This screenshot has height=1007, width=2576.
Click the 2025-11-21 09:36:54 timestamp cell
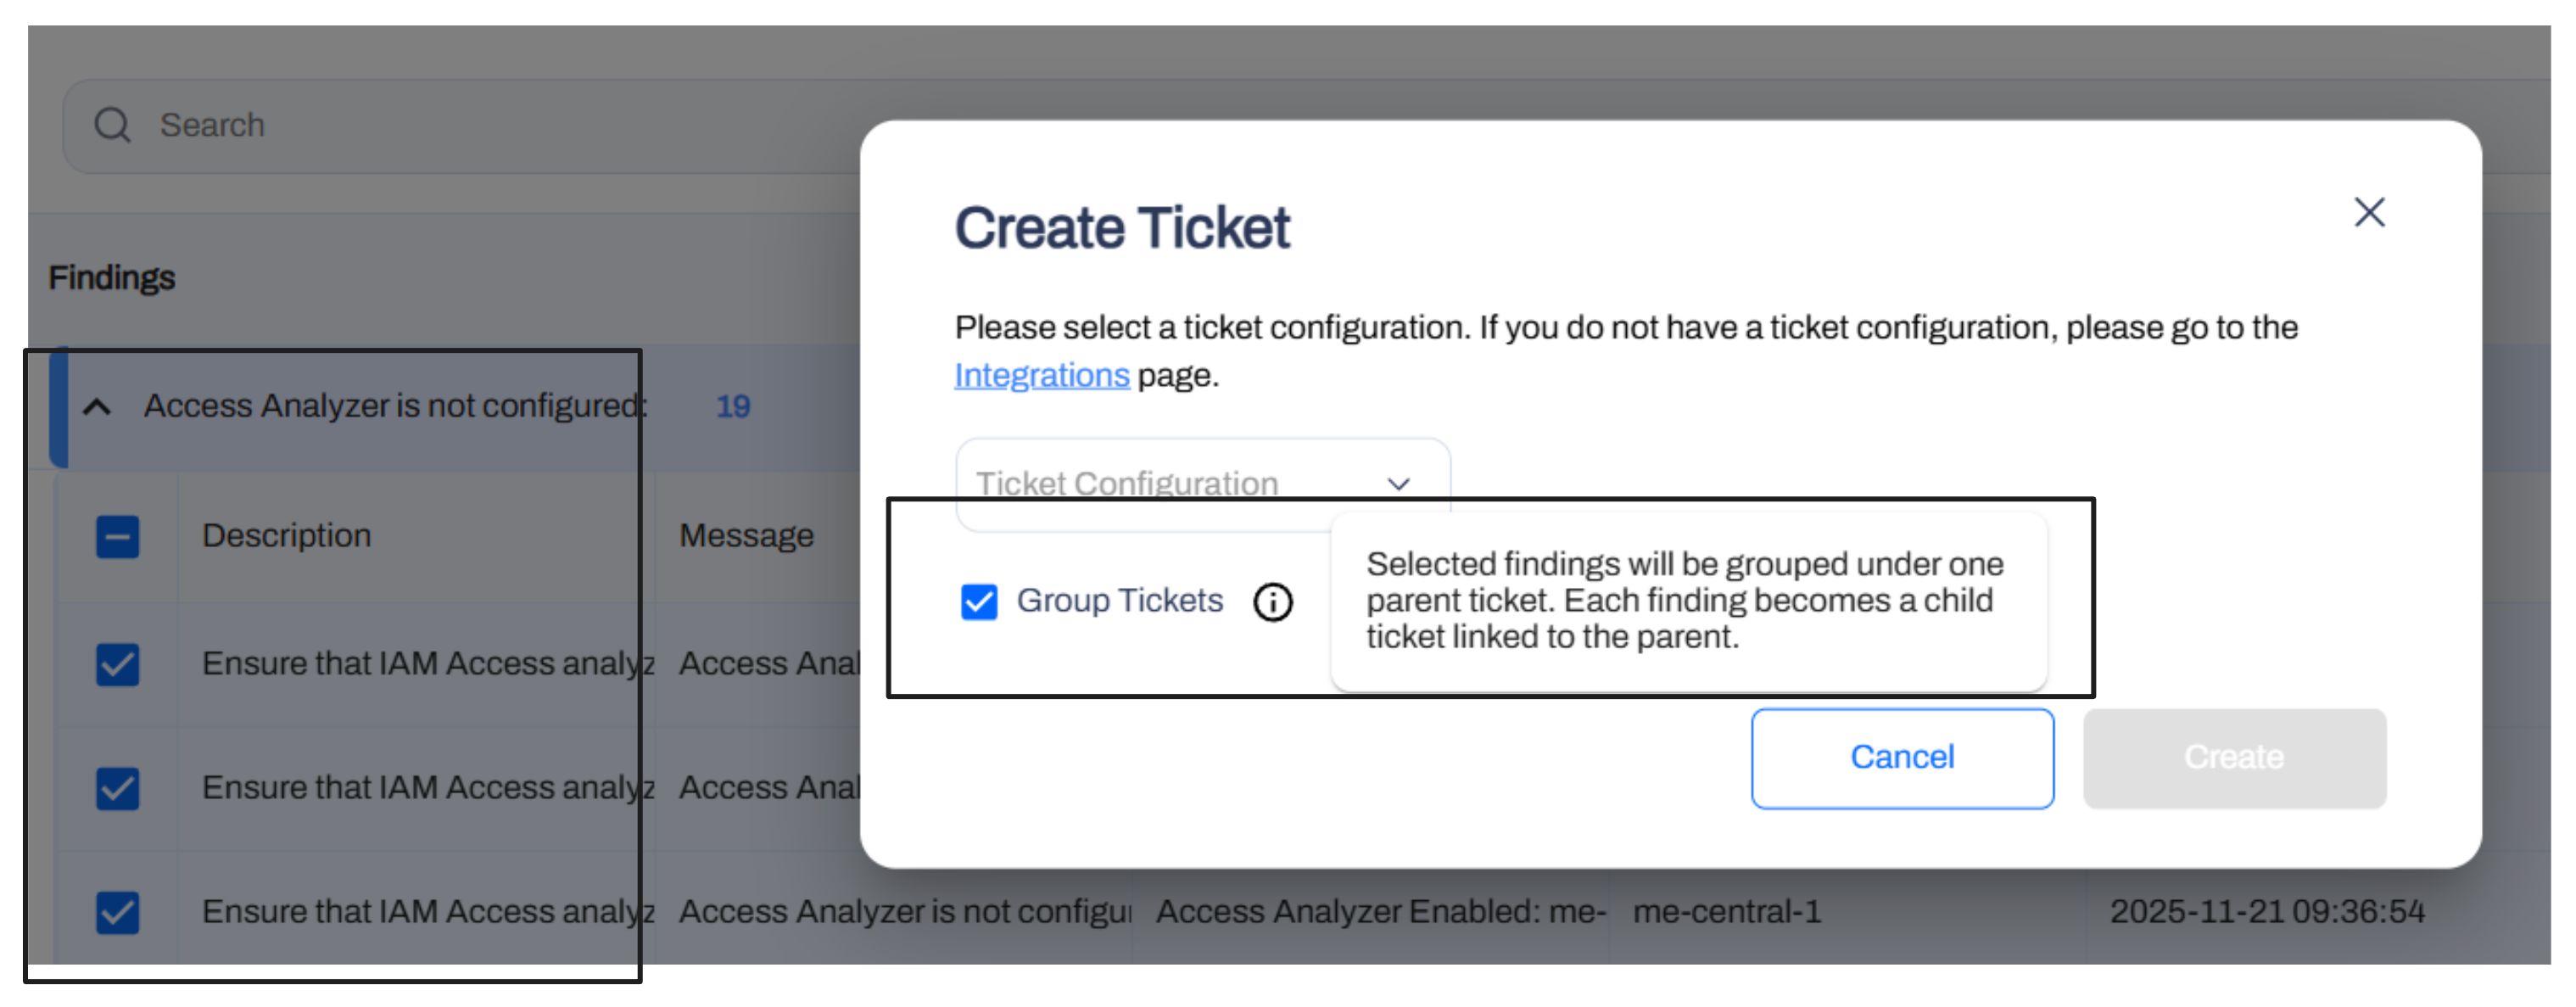pos(2266,912)
